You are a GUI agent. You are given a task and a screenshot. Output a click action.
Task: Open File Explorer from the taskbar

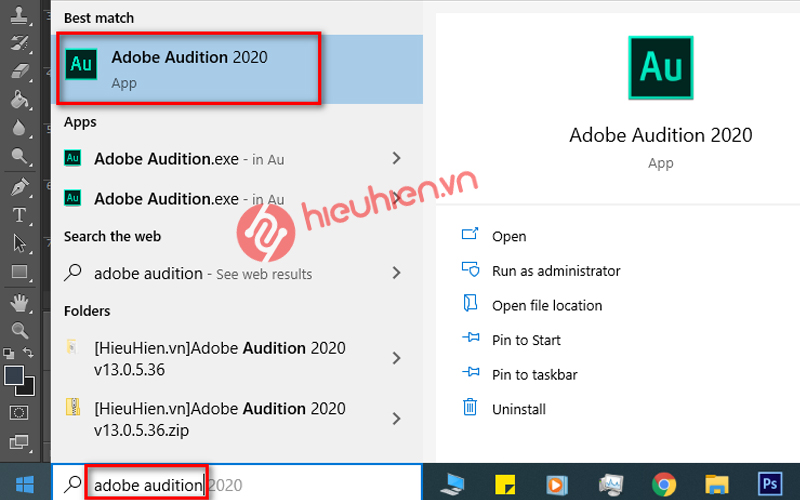(717, 485)
